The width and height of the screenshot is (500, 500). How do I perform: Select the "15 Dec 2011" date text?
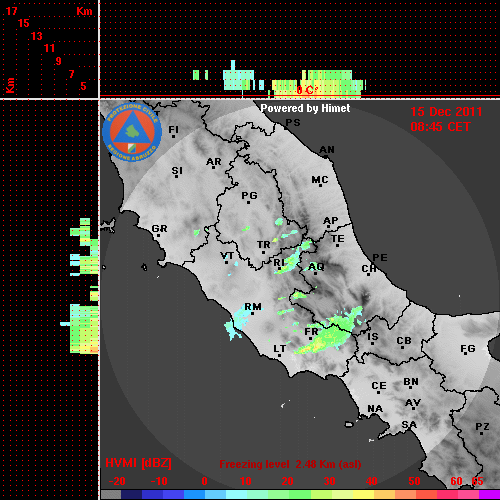446,112
